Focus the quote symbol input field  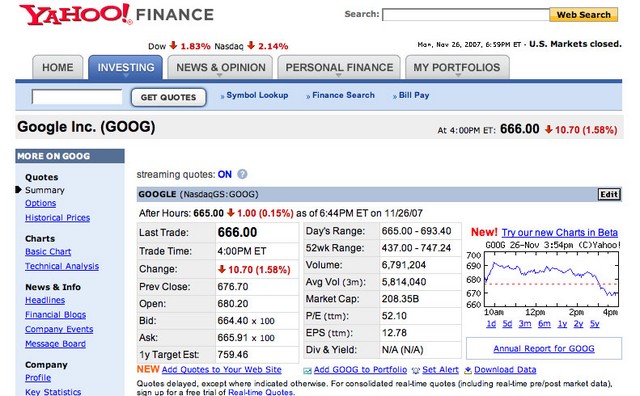pyautogui.click(x=77, y=97)
